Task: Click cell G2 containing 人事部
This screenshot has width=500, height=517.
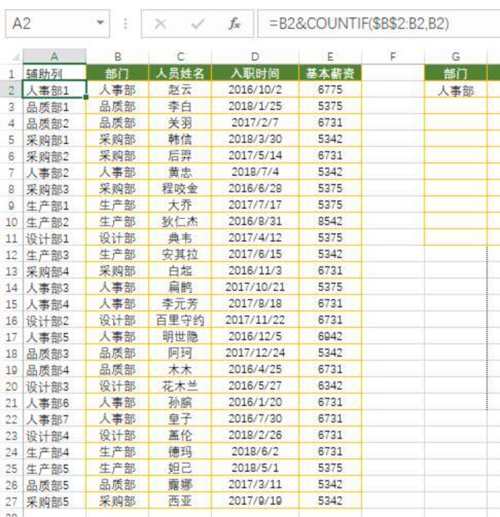Action: 455,90
